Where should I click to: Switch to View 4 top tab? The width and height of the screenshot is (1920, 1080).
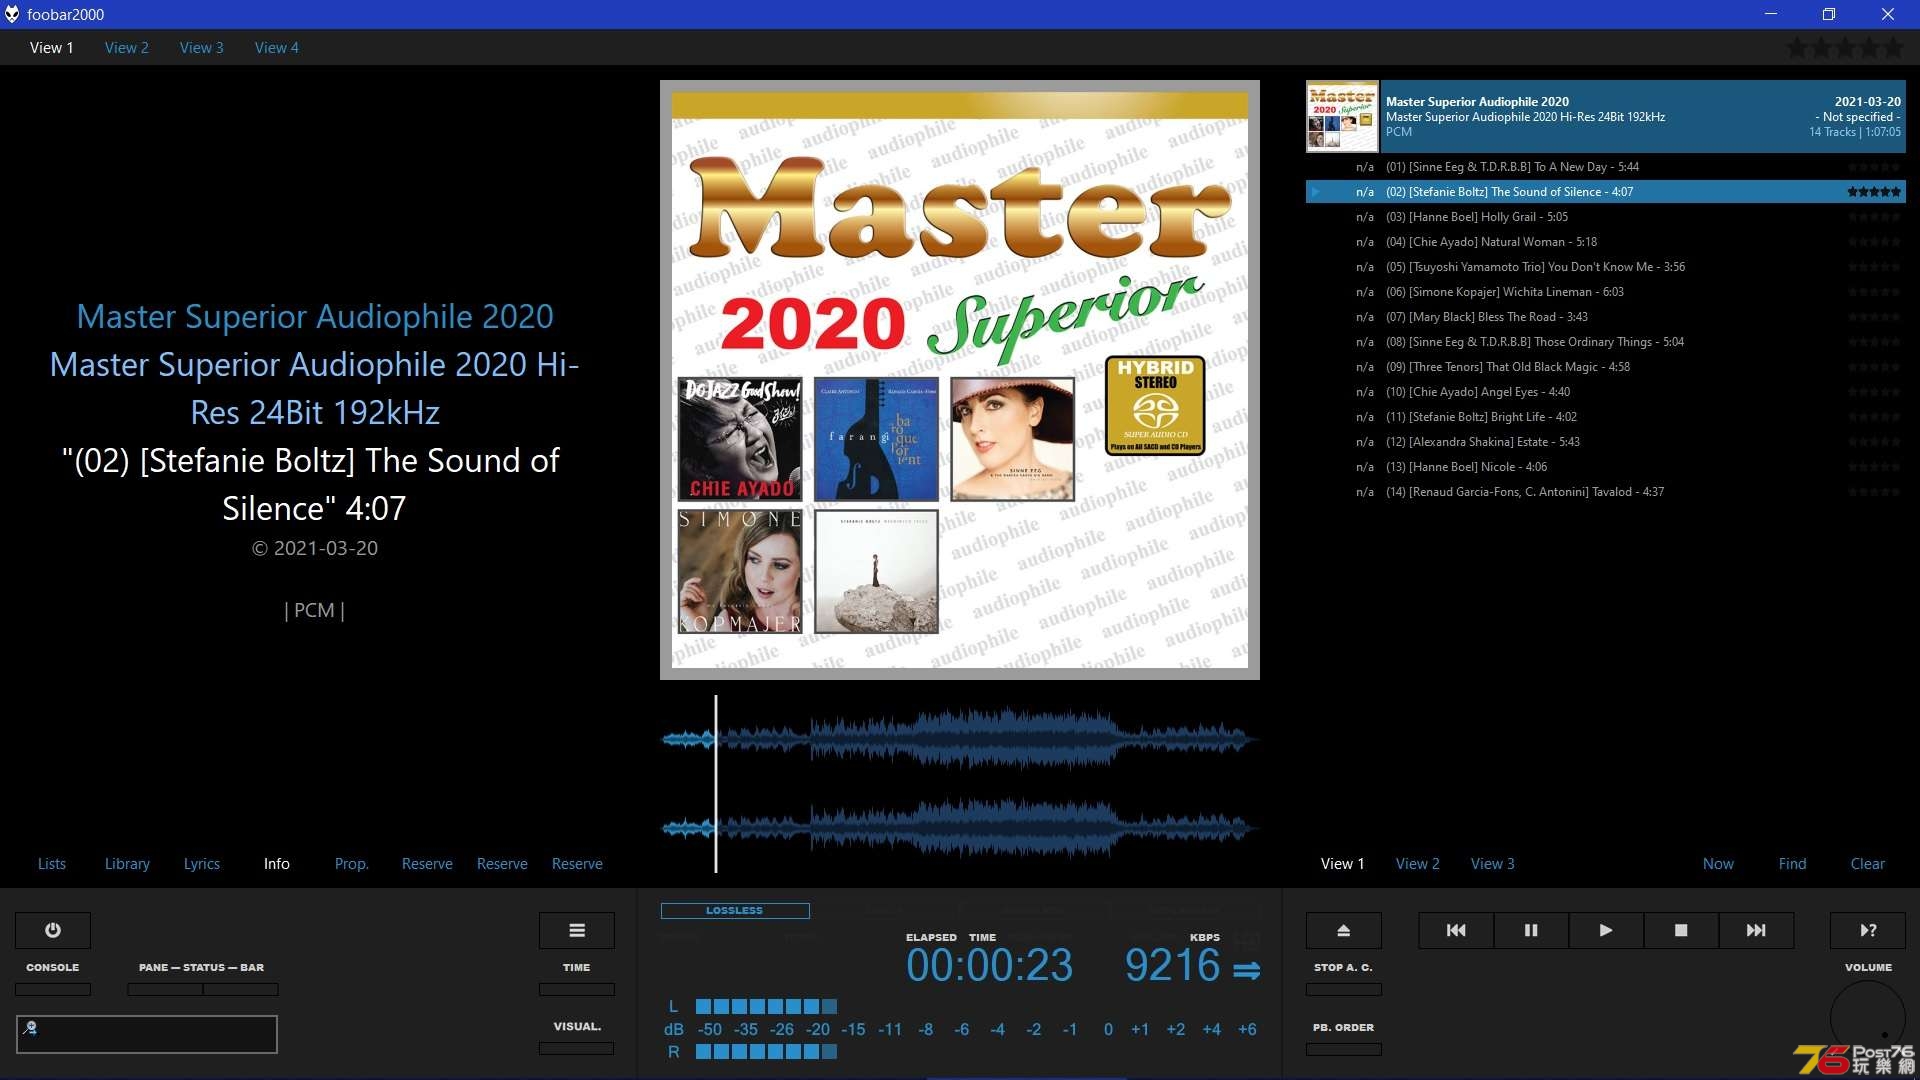tap(277, 47)
